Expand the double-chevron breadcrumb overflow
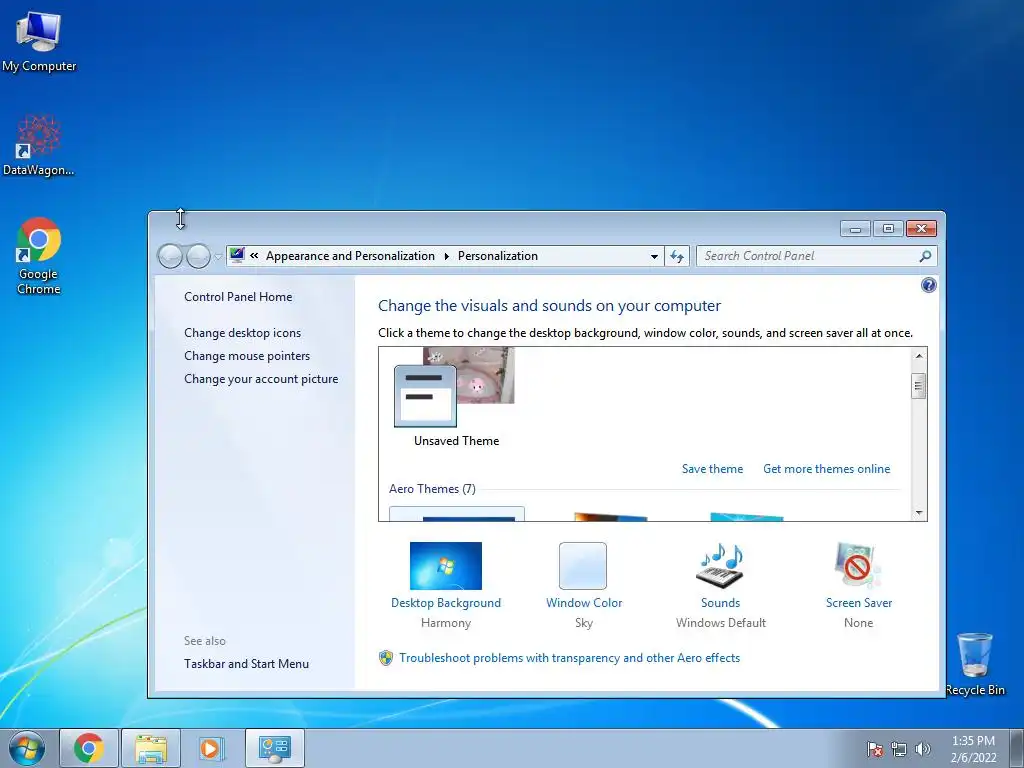This screenshot has width=1024, height=768. pos(254,256)
